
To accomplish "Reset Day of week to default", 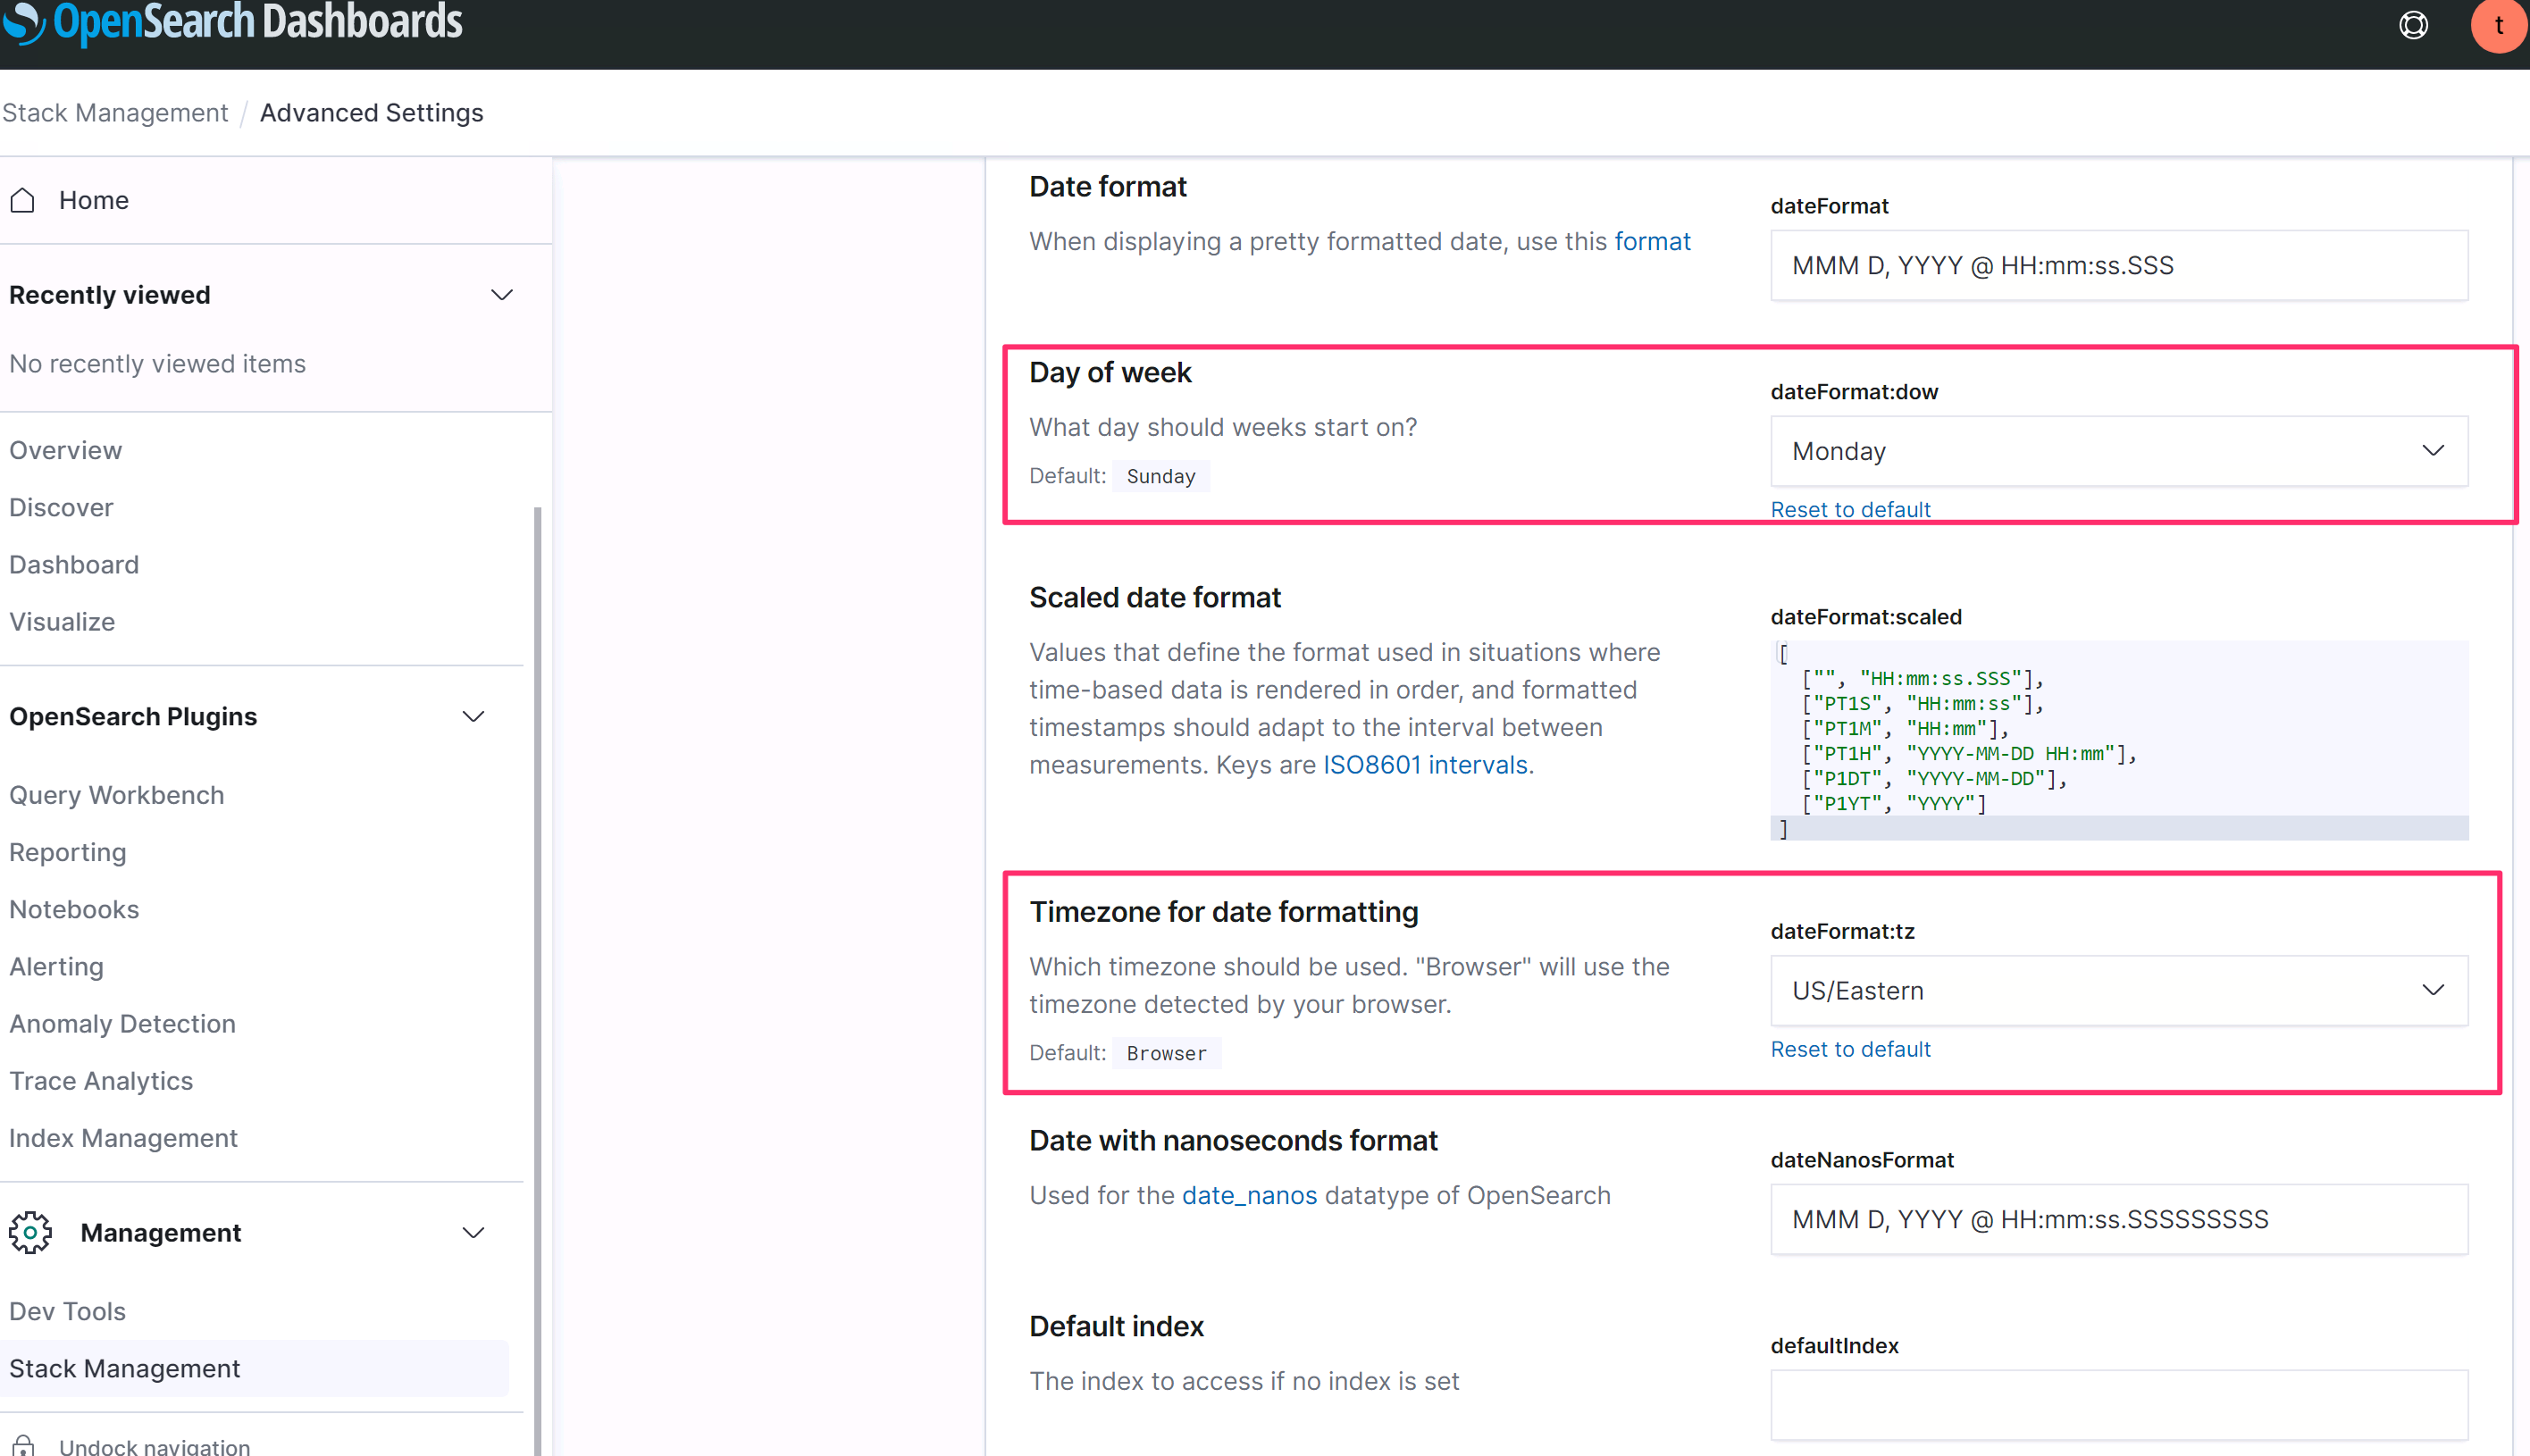I will click(x=1850, y=509).
